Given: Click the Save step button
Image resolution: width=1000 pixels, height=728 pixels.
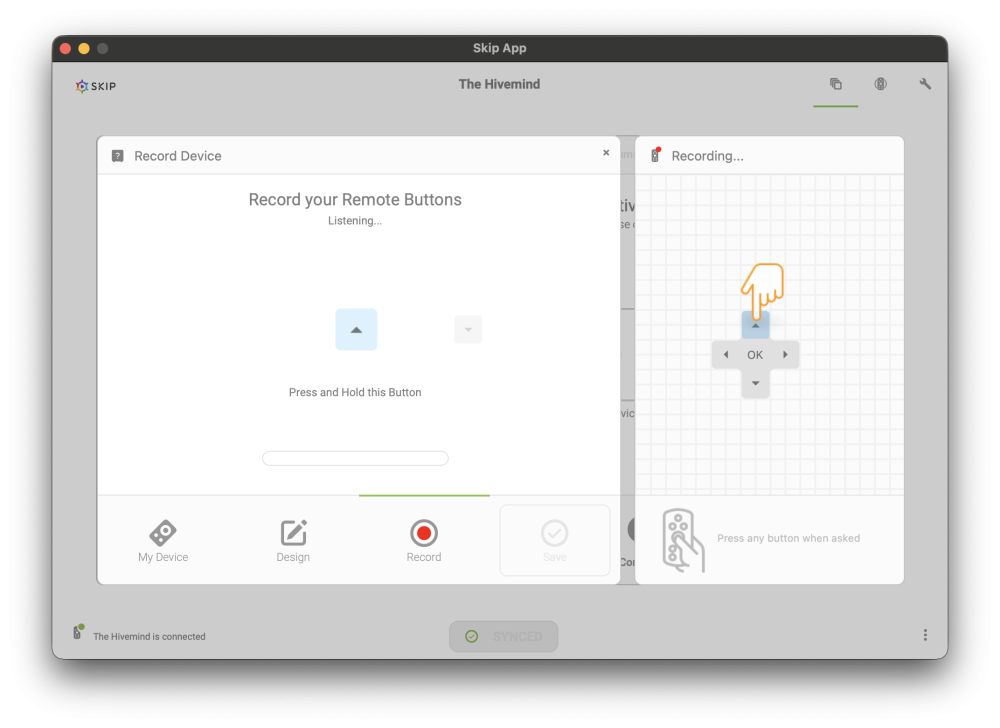Looking at the screenshot, I should click(x=555, y=541).
